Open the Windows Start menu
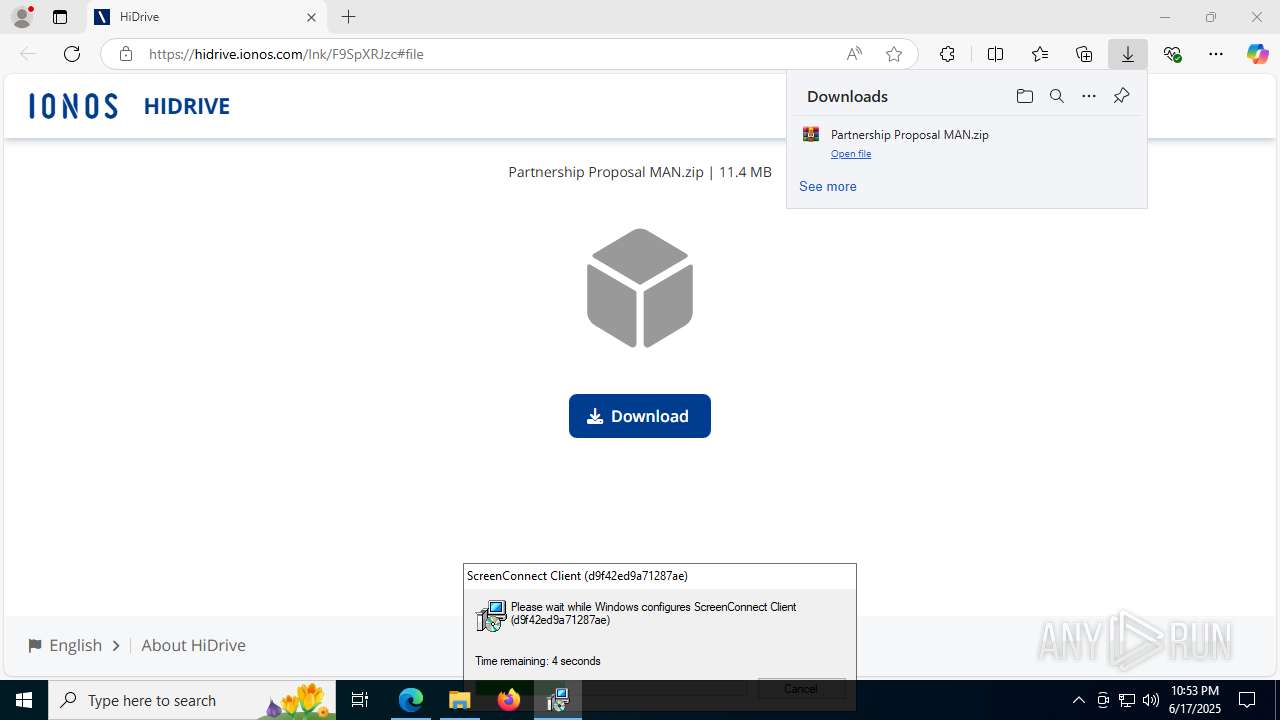Image resolution: width=1280 pixels, height=720 pixels. pyautogui.click(x=24, y=700)
